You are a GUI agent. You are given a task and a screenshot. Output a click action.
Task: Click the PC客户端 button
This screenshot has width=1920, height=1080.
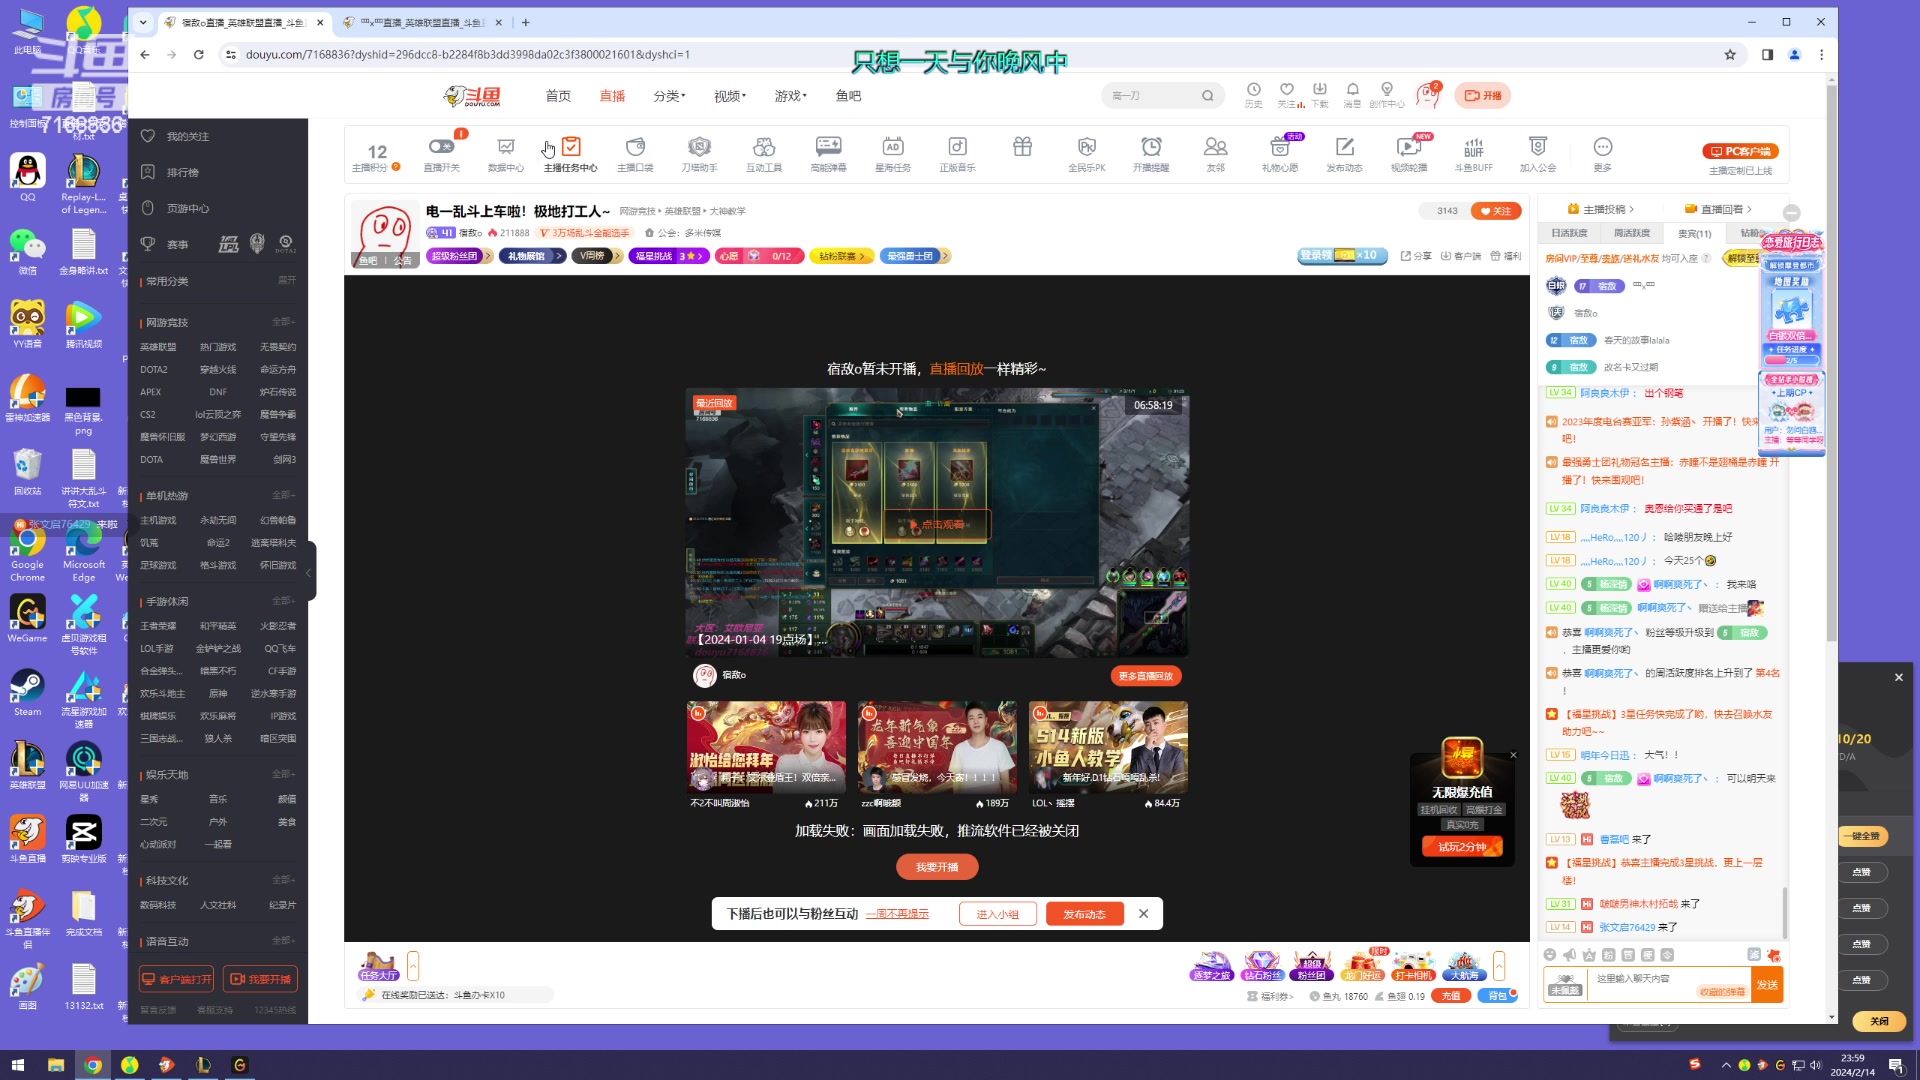[1740, 152]
